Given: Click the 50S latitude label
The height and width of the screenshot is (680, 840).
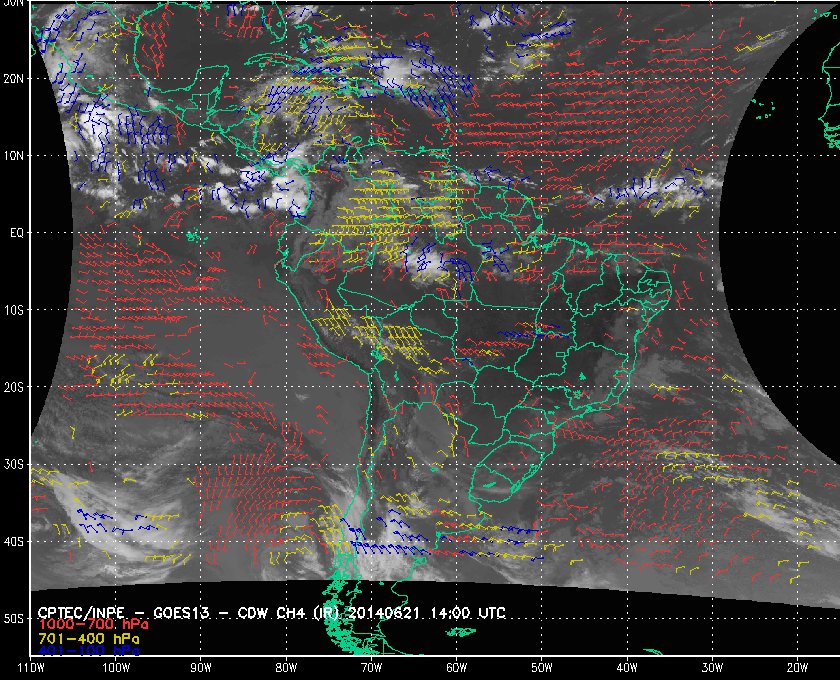Looking at the screenshot, I should coord(13,619).
